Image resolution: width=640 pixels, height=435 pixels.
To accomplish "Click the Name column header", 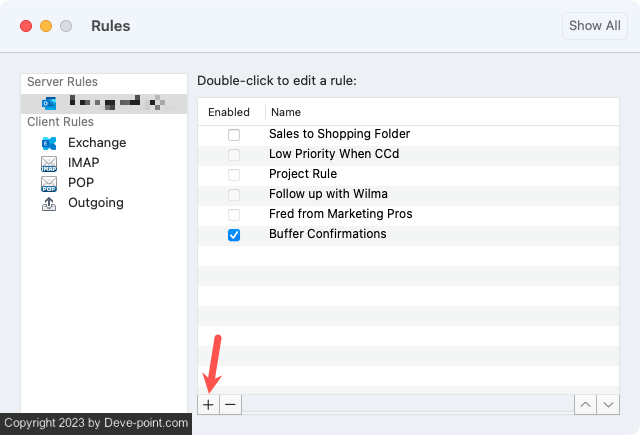I will (286, 112).
